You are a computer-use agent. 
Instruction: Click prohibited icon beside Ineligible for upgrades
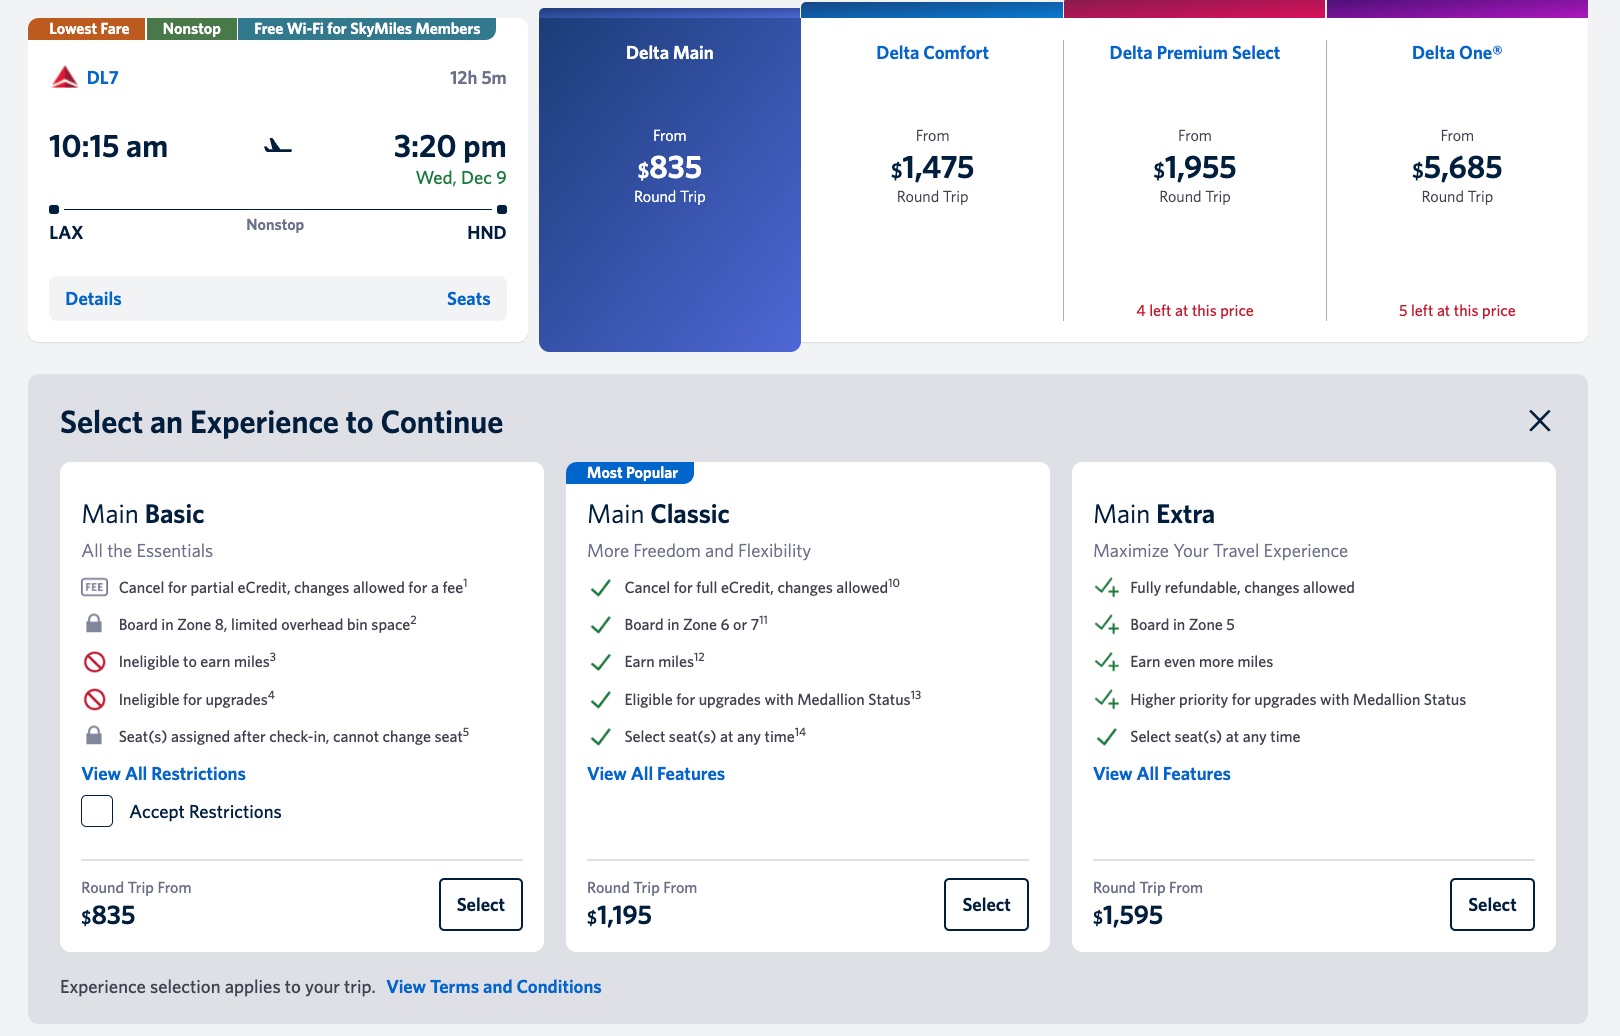(x=94, y=699)
